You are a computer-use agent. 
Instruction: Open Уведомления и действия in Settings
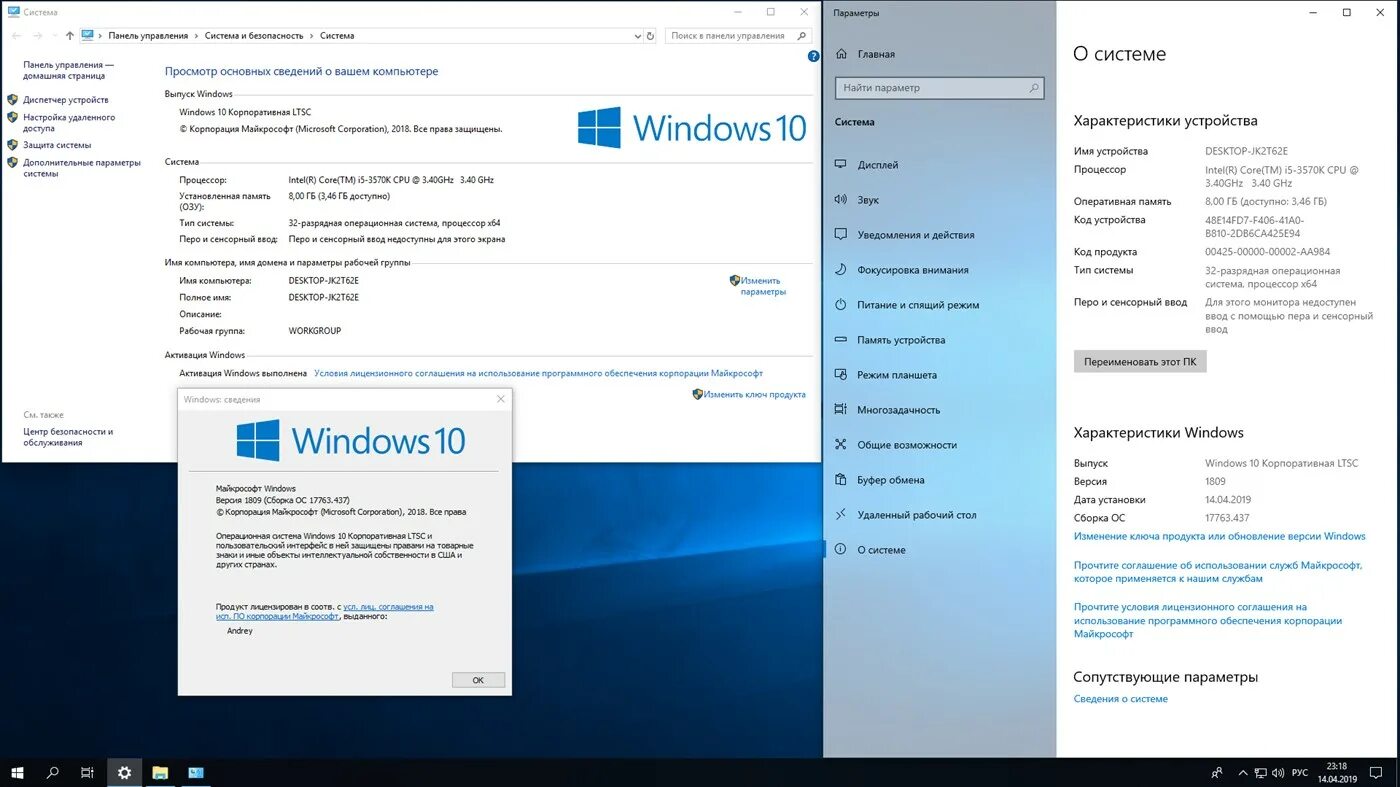pos(916,235)
